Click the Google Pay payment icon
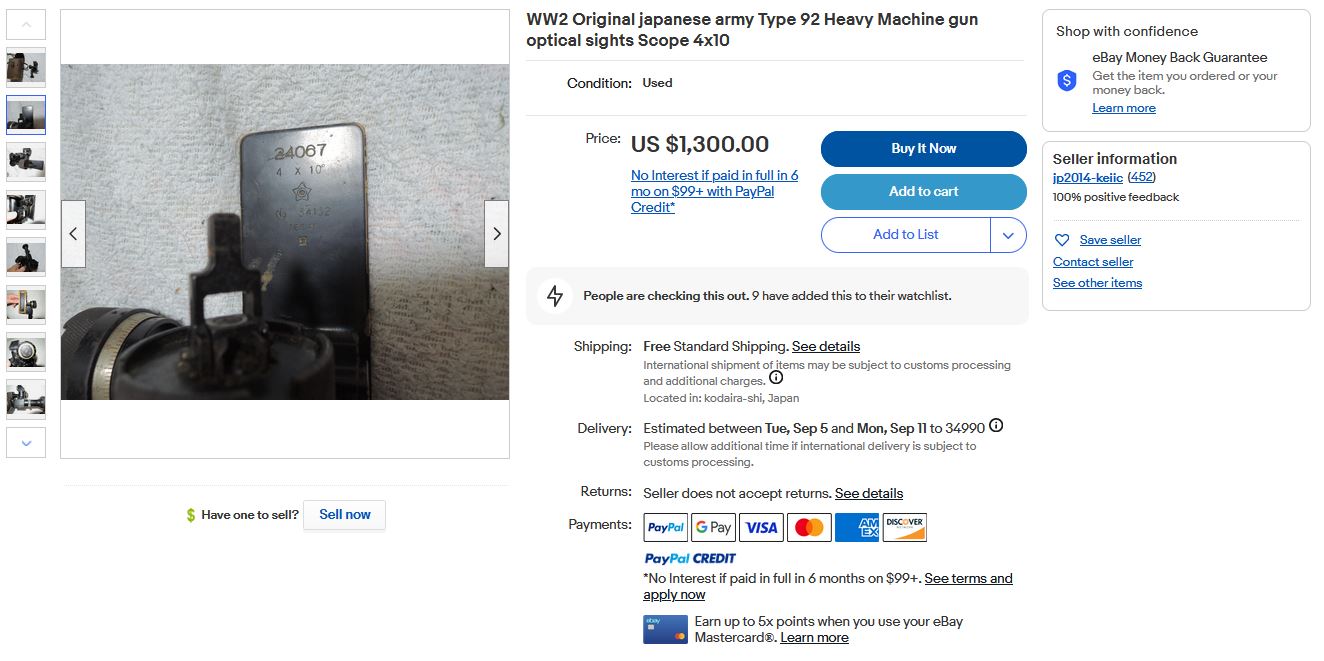1324x661 pixels. 713,527
